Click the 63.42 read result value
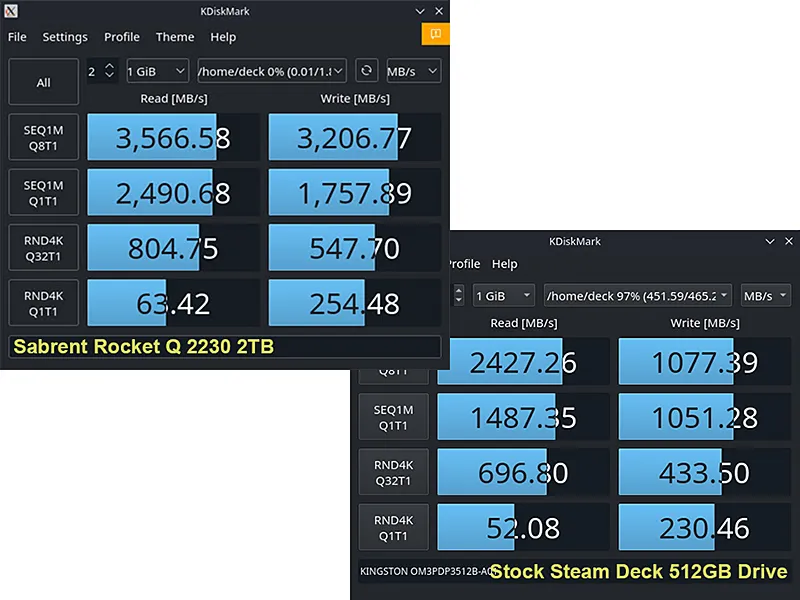Image resolution: width=800 pixels, height=600 pixels. (173, 304)
